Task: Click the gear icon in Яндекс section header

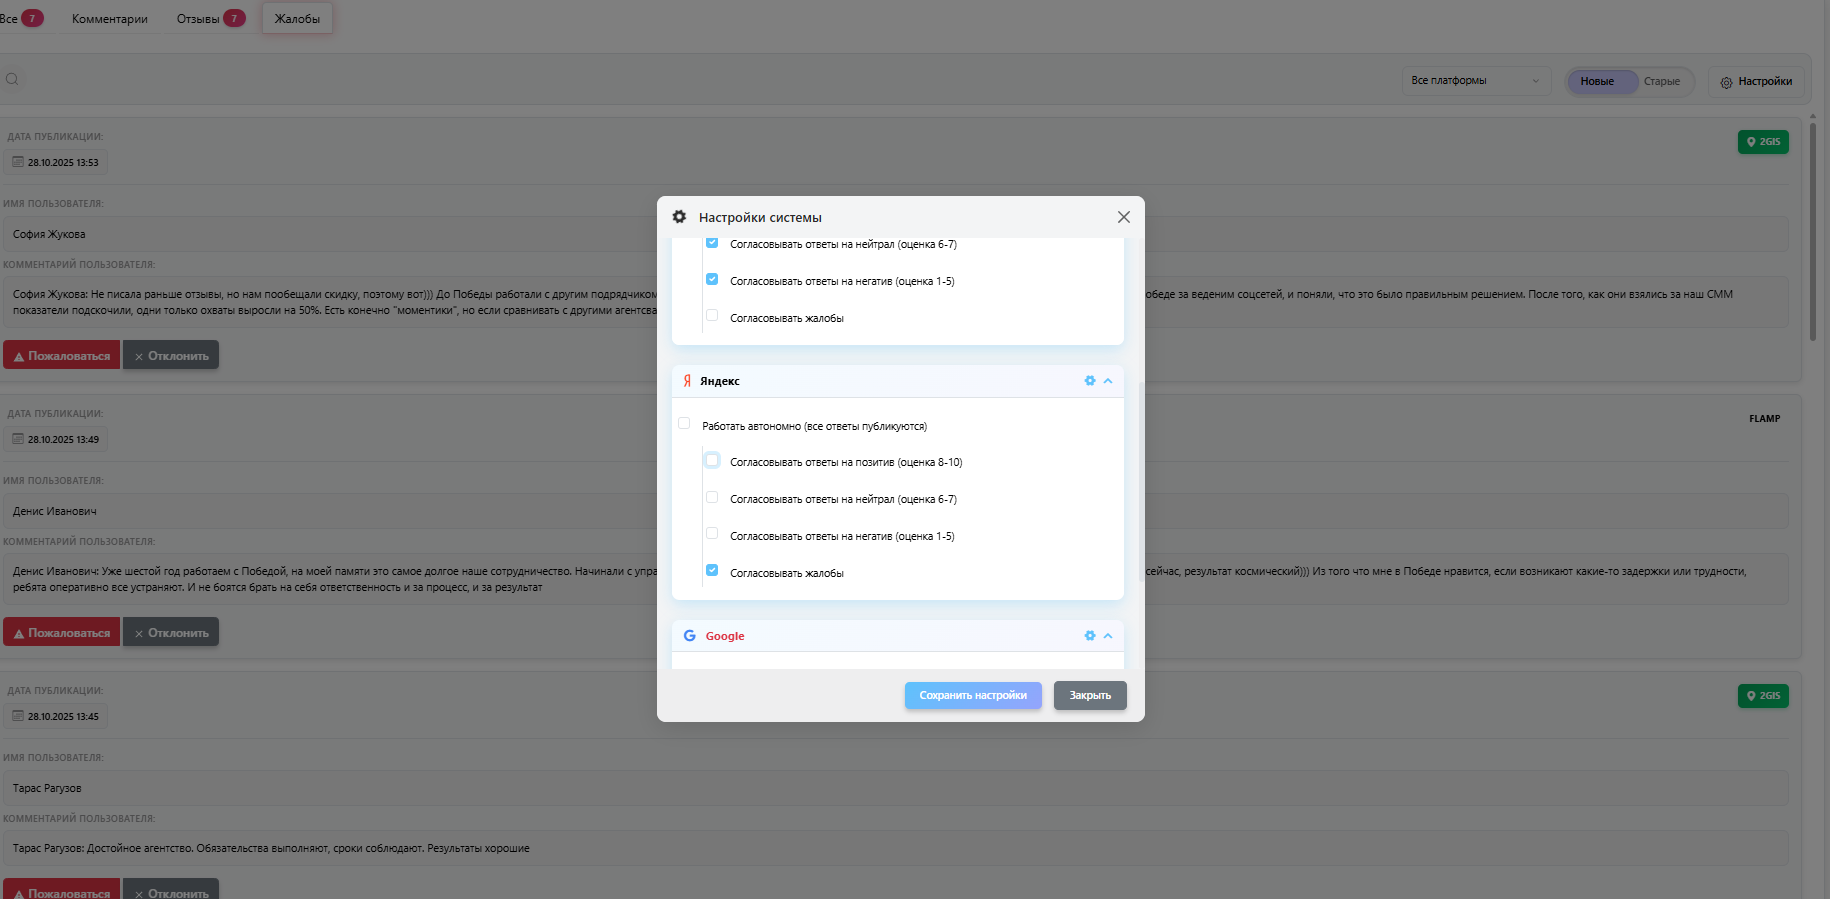Action: (1090, 381)
